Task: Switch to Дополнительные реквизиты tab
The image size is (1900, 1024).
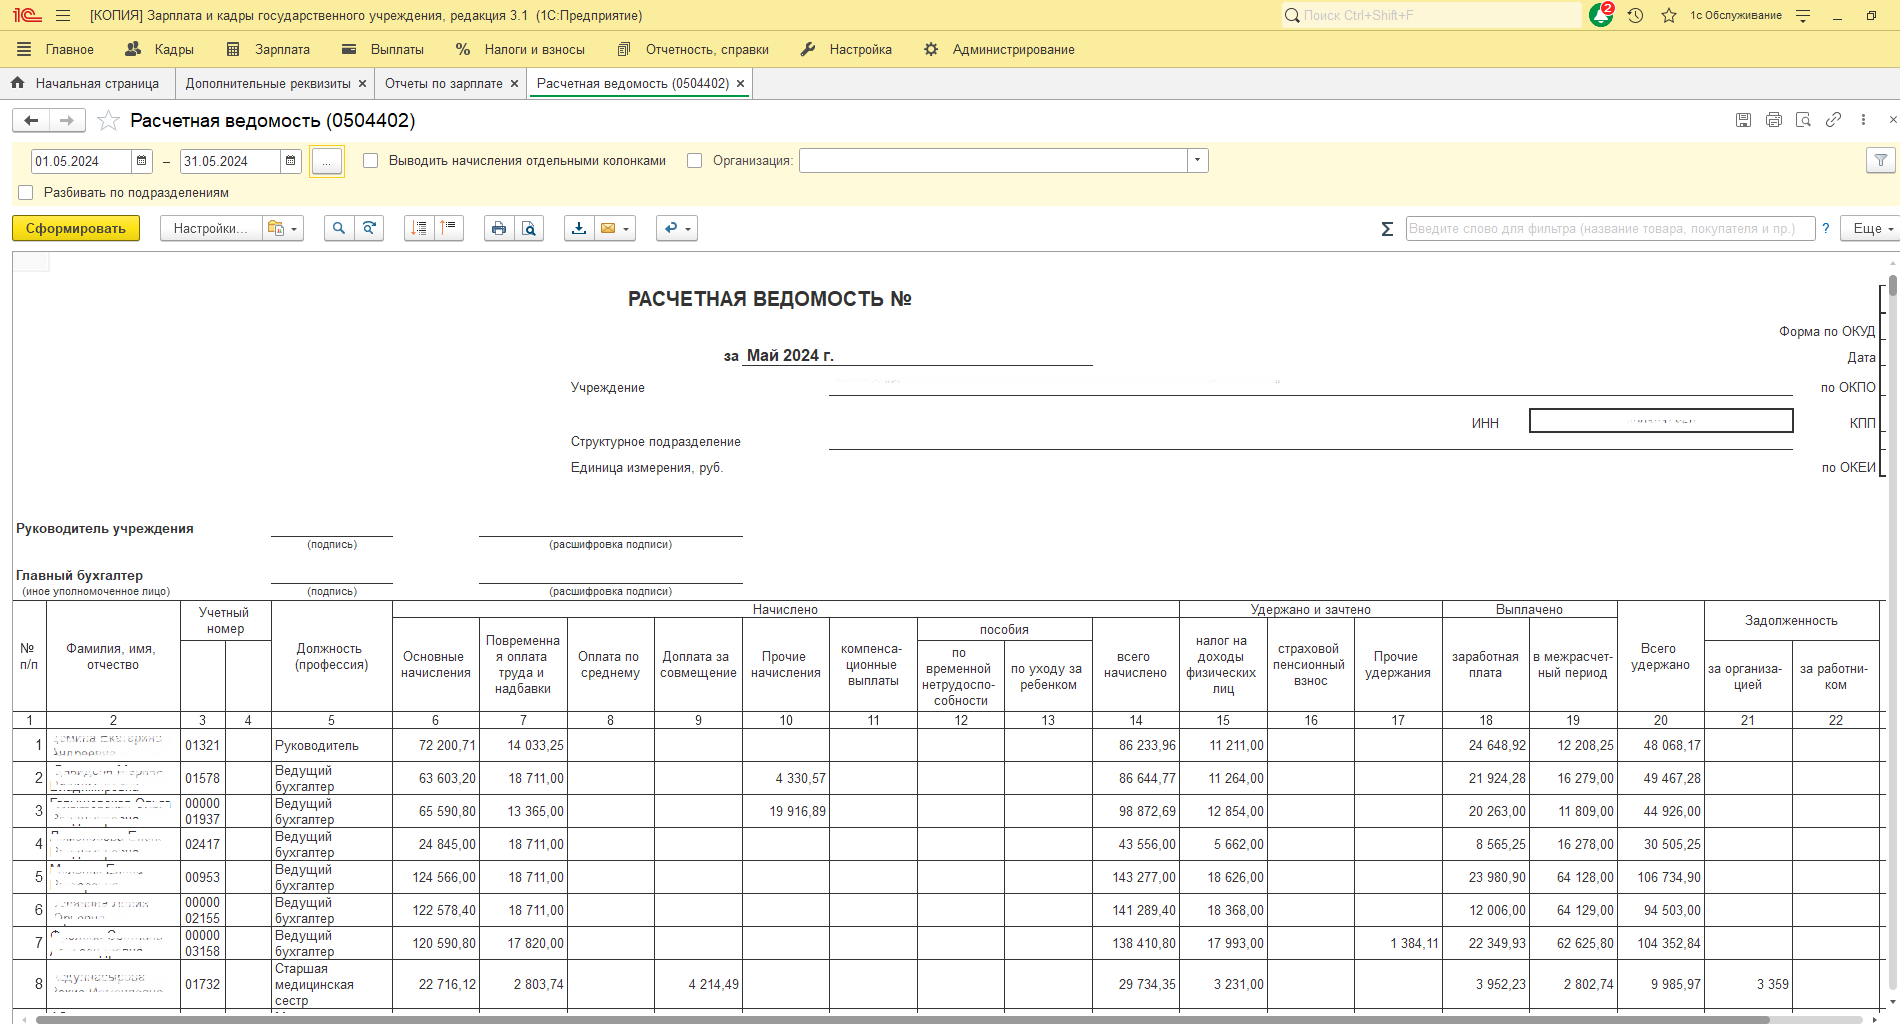Action: tap(268, 83)
